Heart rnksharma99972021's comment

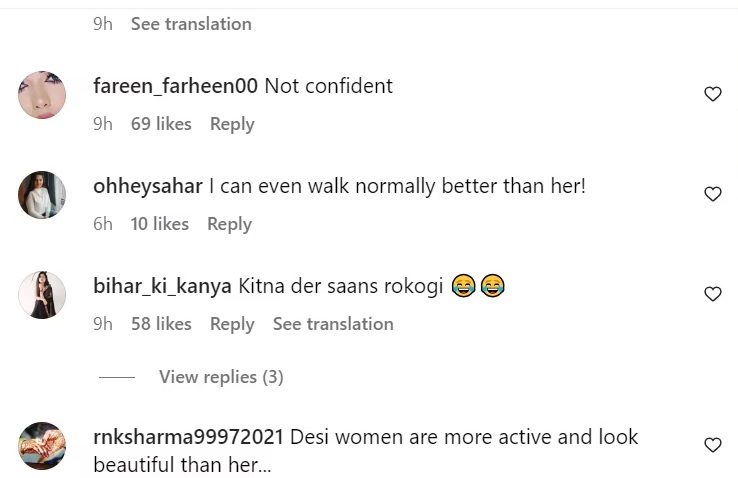713,445
